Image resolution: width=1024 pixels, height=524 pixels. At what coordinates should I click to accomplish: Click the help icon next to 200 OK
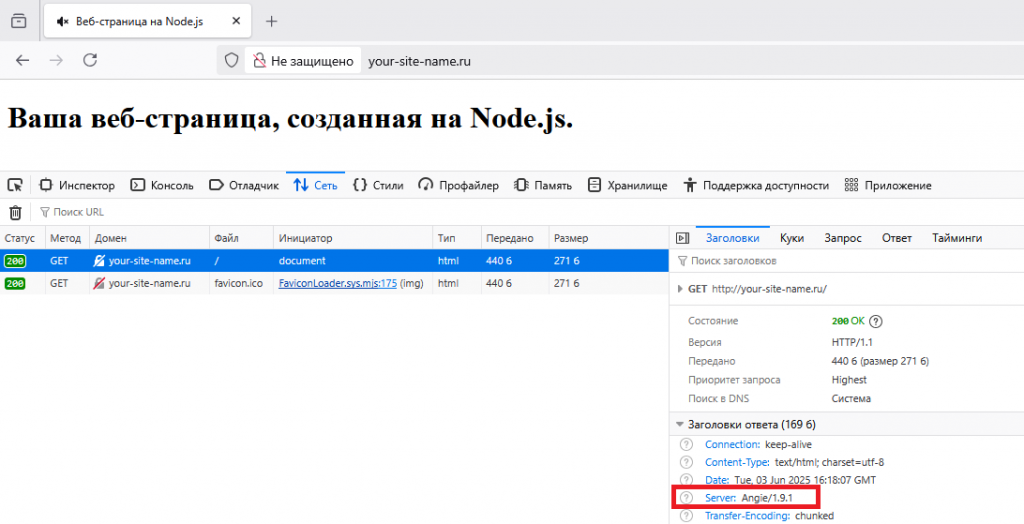pyautogui.click(x=876, y=321)
